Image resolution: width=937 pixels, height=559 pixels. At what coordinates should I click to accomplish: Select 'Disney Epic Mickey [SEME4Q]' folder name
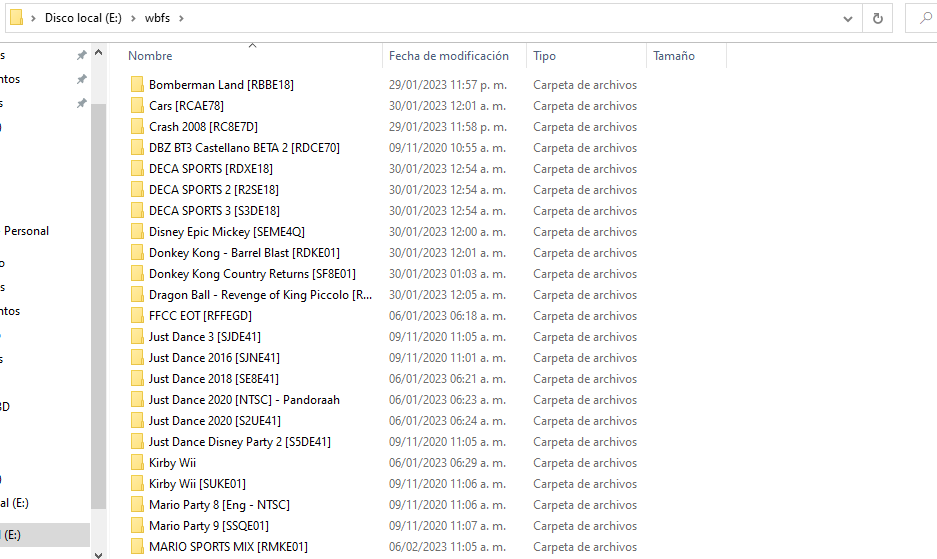pos(226,231)
